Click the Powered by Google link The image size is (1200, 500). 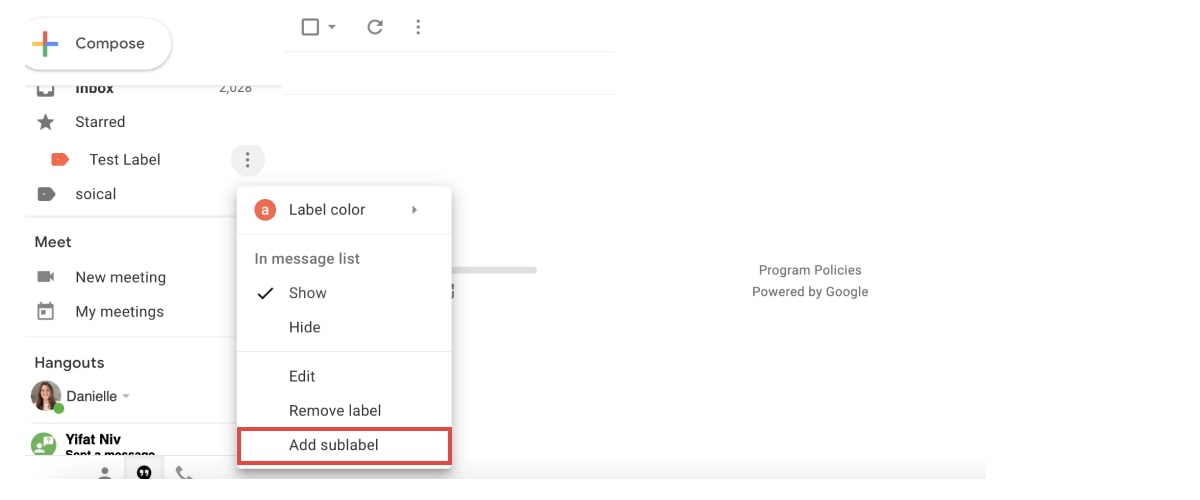click(x=810, y=292)
